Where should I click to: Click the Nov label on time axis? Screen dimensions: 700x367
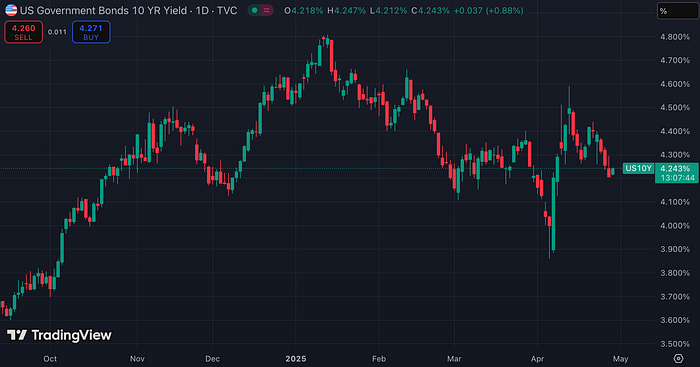pos(137,359)
